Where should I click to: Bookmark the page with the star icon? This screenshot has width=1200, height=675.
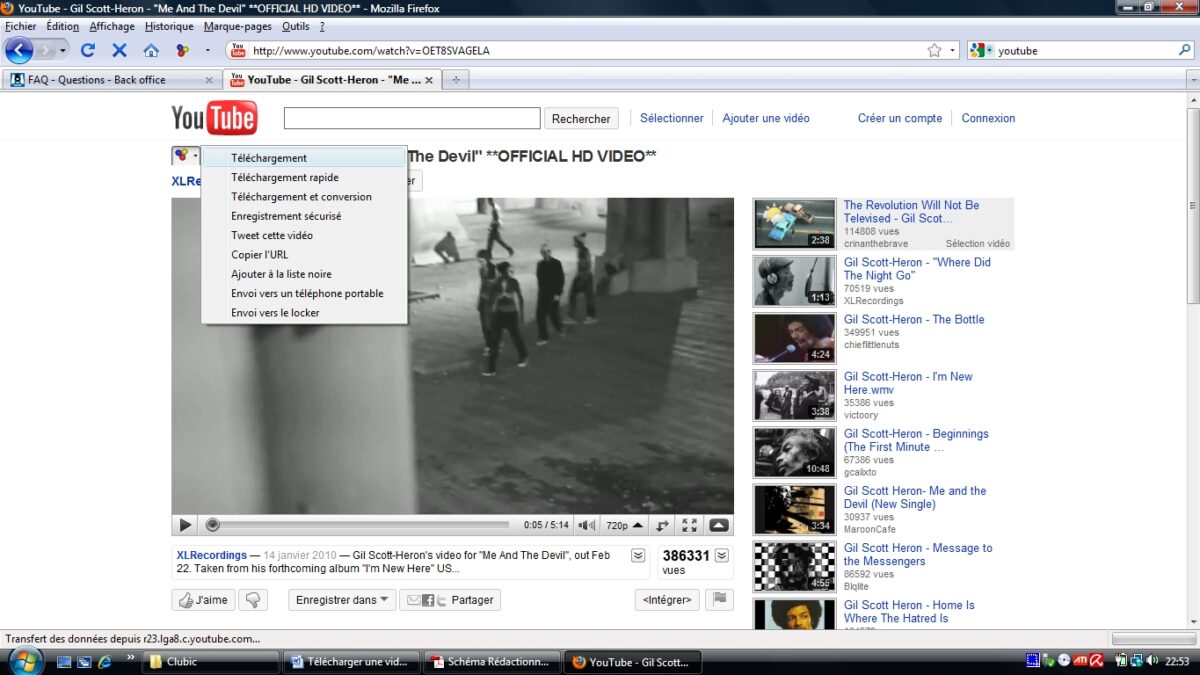pyautogui.click(x=934, y=50)
